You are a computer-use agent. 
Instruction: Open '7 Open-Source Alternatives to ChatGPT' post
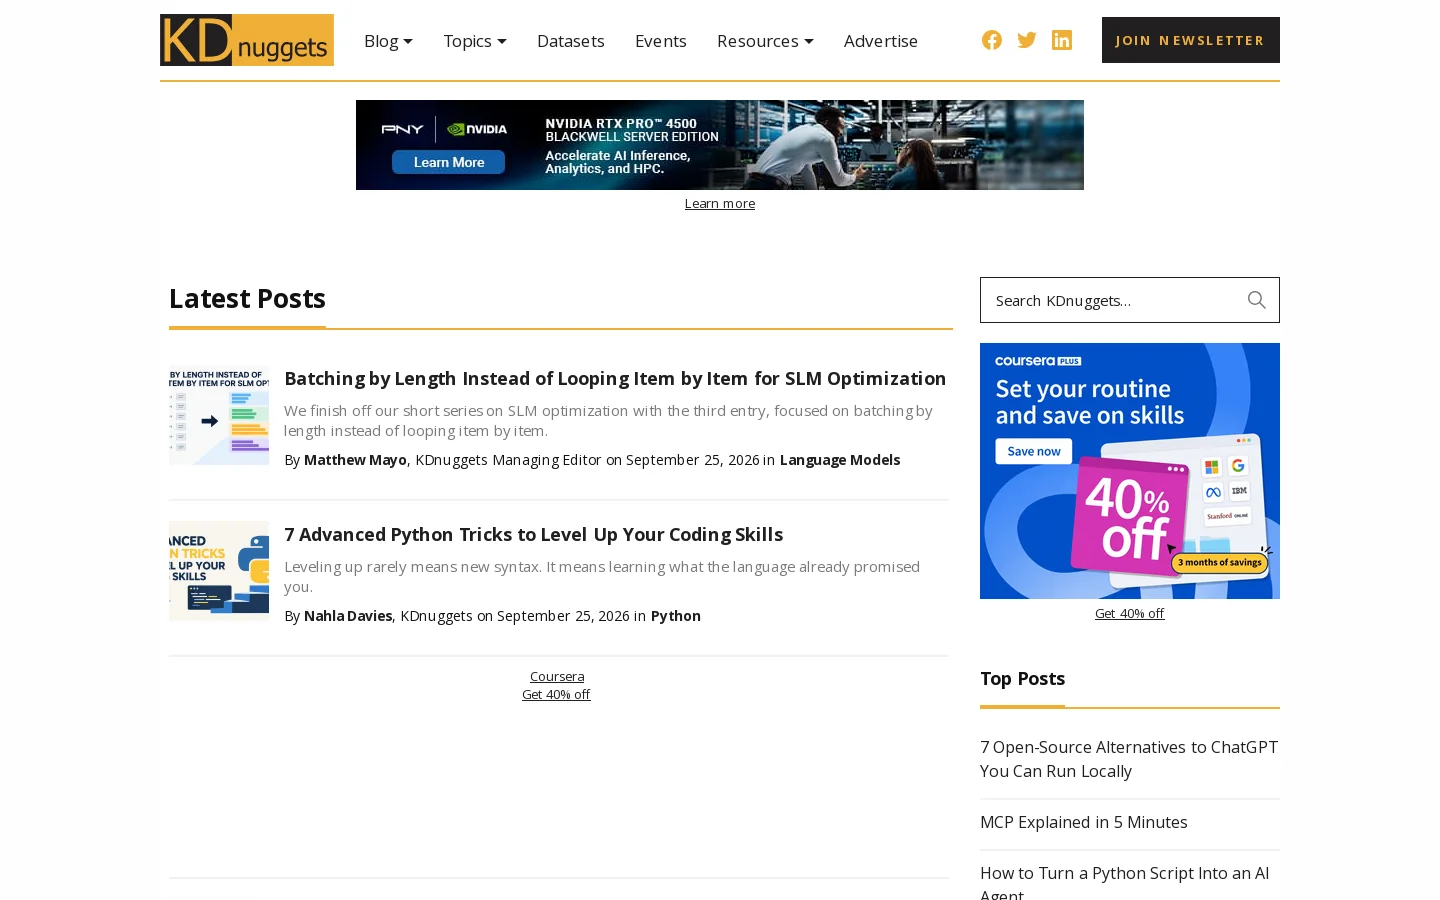pyautogui.click(x=1129, y=759)
